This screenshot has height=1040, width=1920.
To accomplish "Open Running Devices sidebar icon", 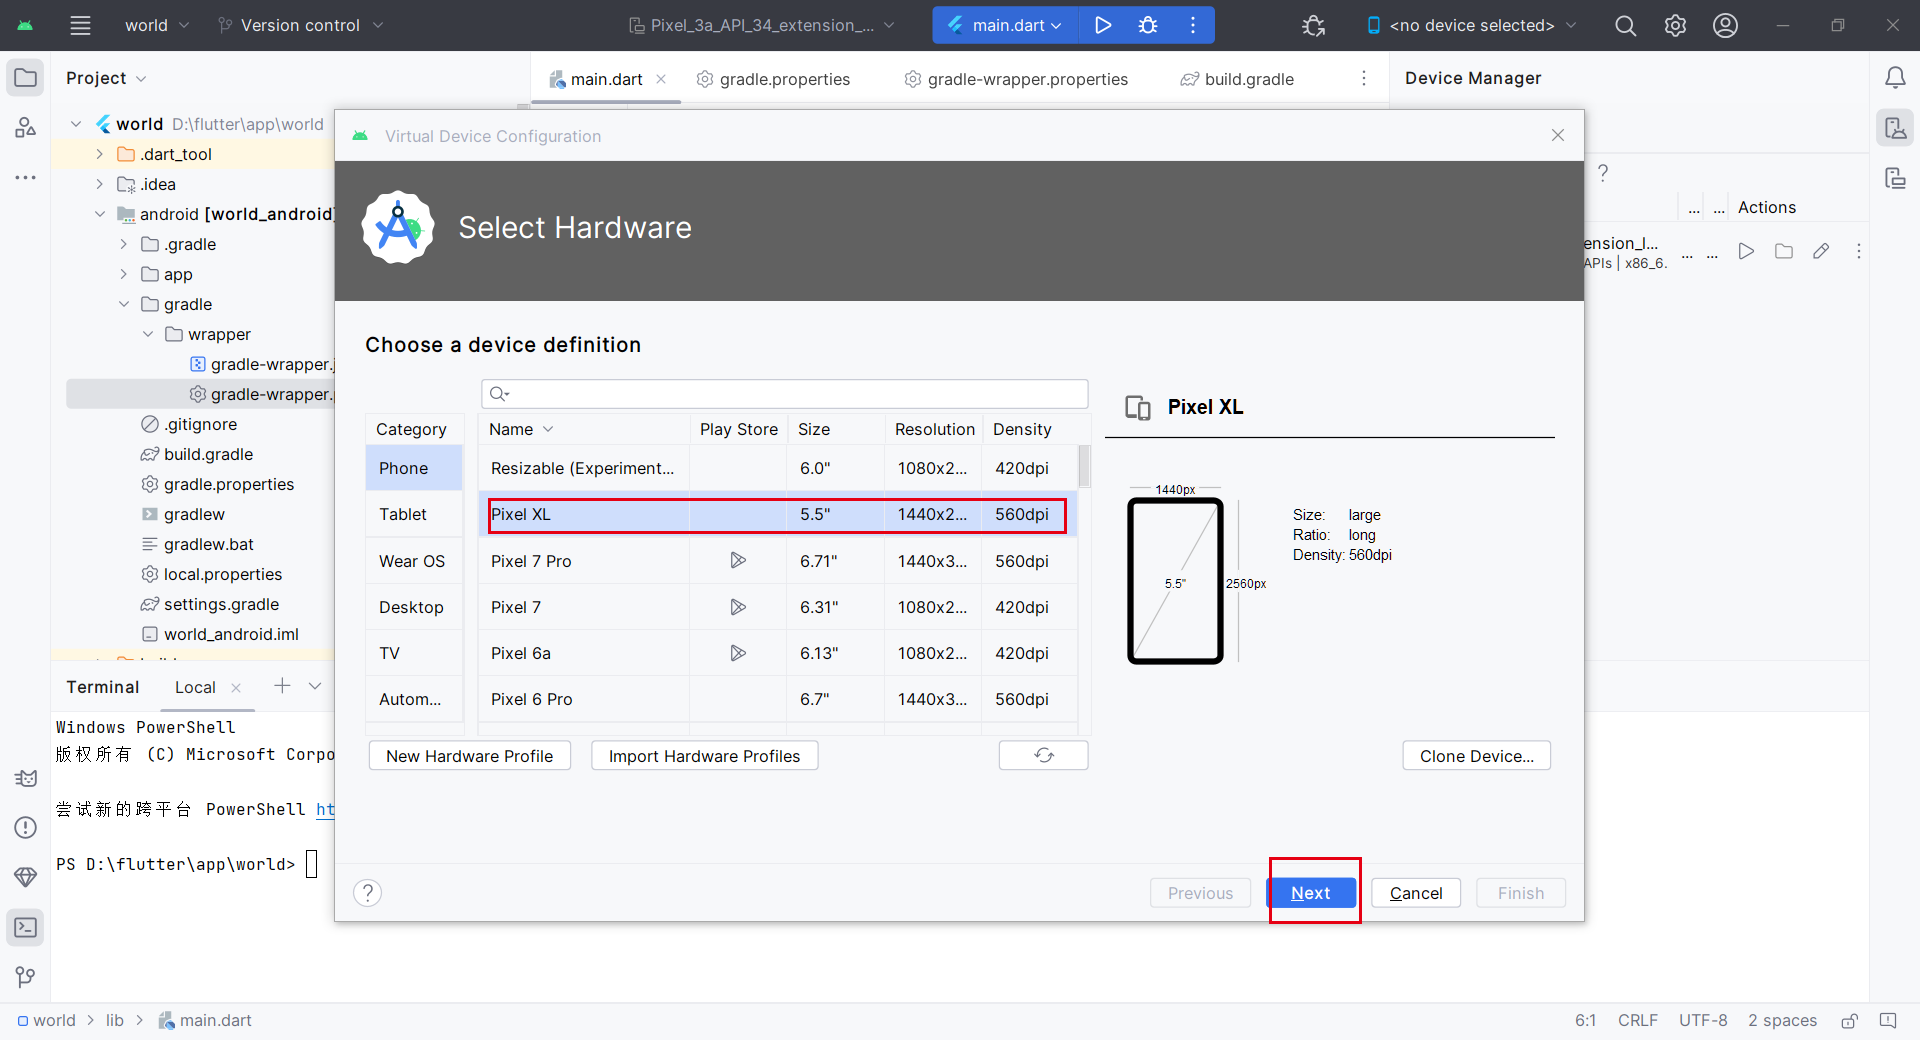I will [x=1895, y=178].
